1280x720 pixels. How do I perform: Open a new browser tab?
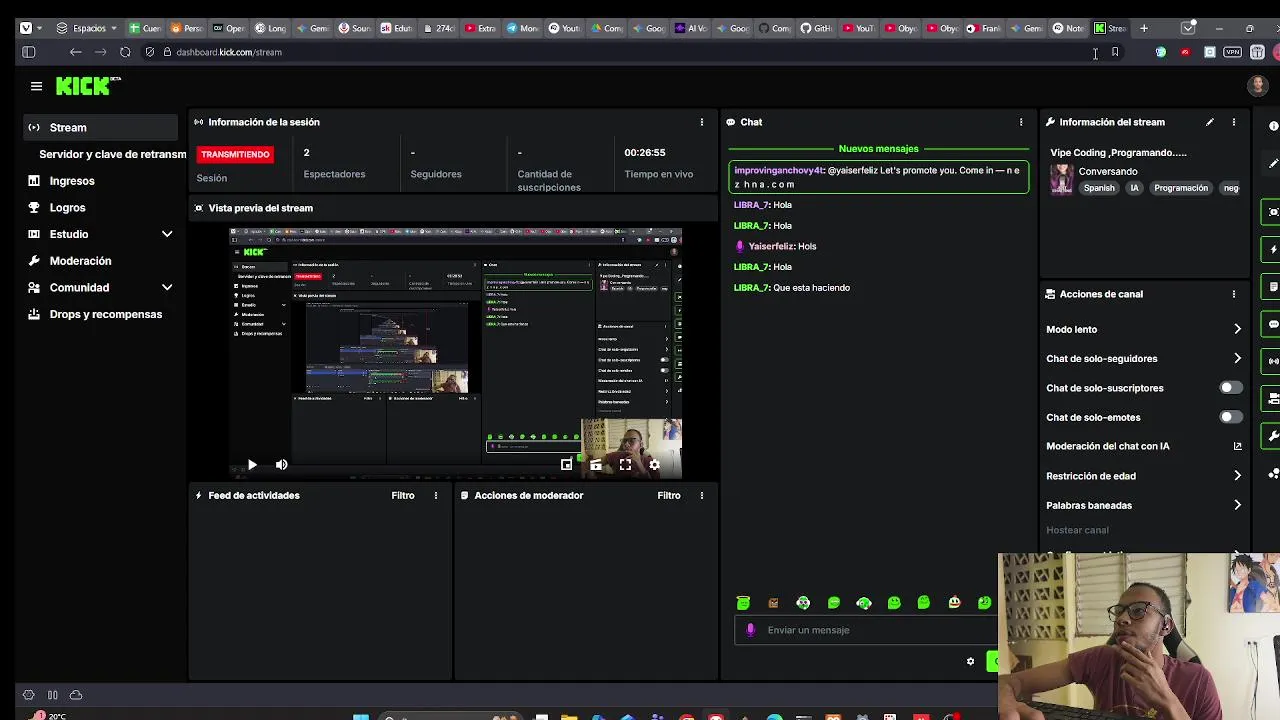[x=1144, y=28]
